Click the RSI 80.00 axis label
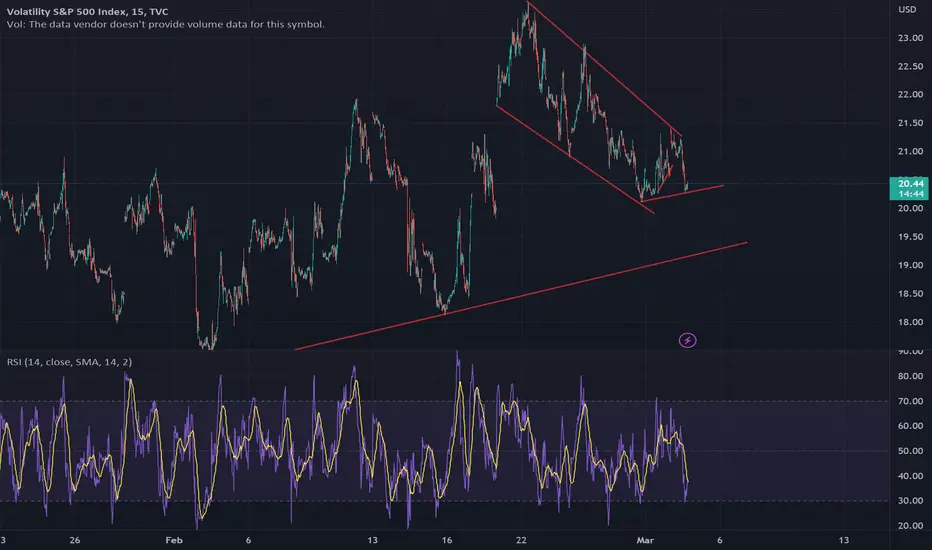The width and height of the screenshot is (932, 550). pyautogui.click(x=910, y=376)
